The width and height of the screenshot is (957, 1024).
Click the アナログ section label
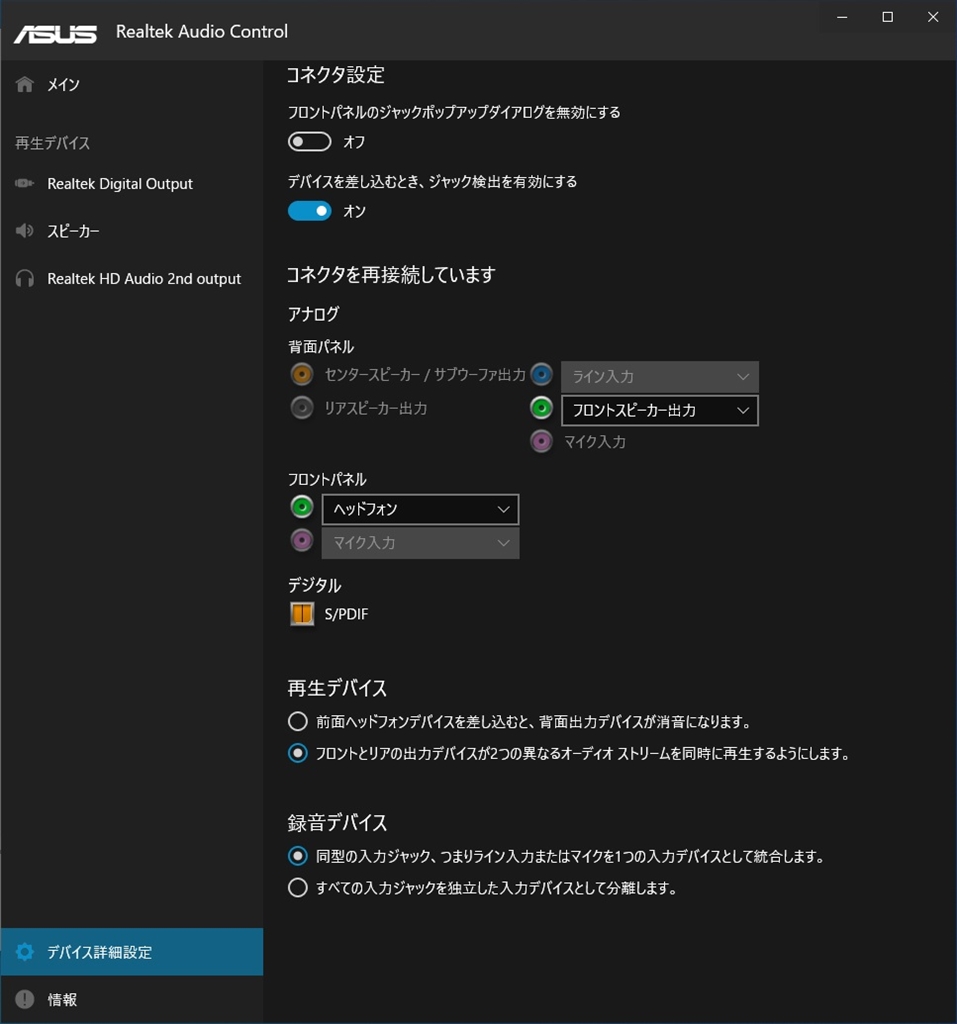314,315
